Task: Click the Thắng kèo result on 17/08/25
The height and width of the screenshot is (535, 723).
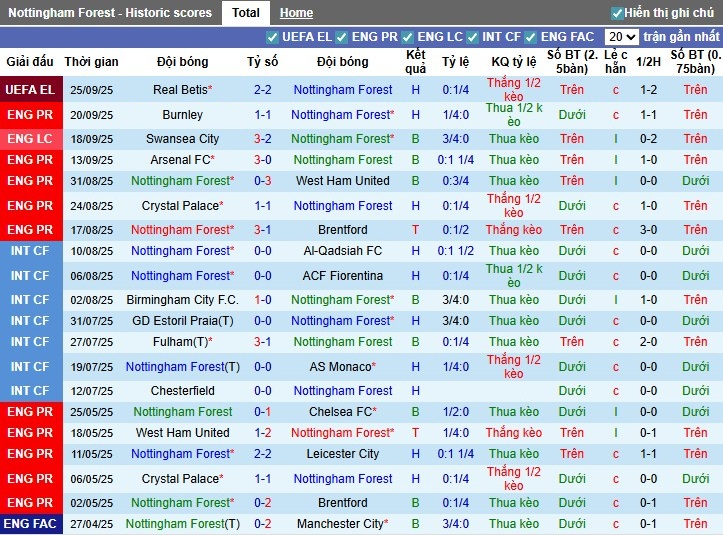Action: [x=514, y=230]
